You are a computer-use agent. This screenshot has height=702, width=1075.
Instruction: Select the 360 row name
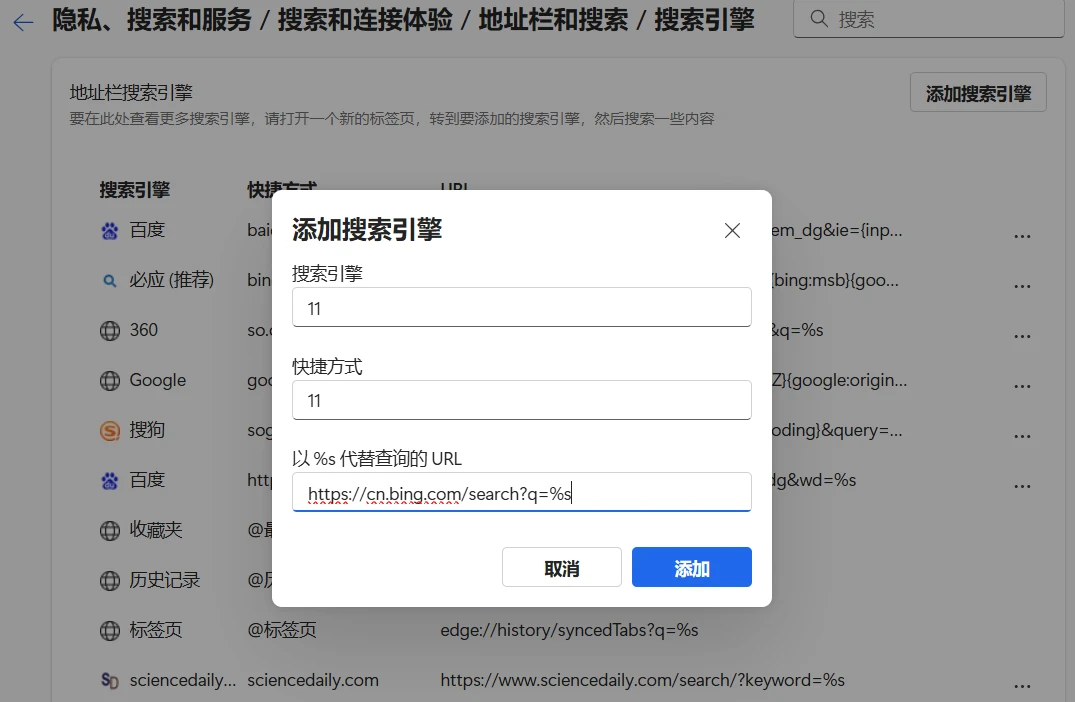click(144, 330)
